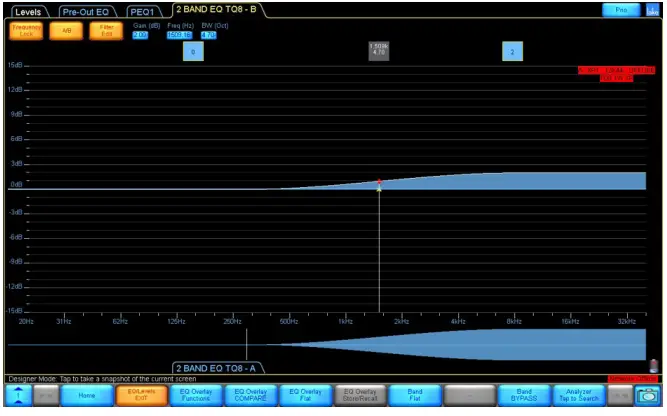Click the Designer Mode status message
Screen dimensions: 667x416
102,379
